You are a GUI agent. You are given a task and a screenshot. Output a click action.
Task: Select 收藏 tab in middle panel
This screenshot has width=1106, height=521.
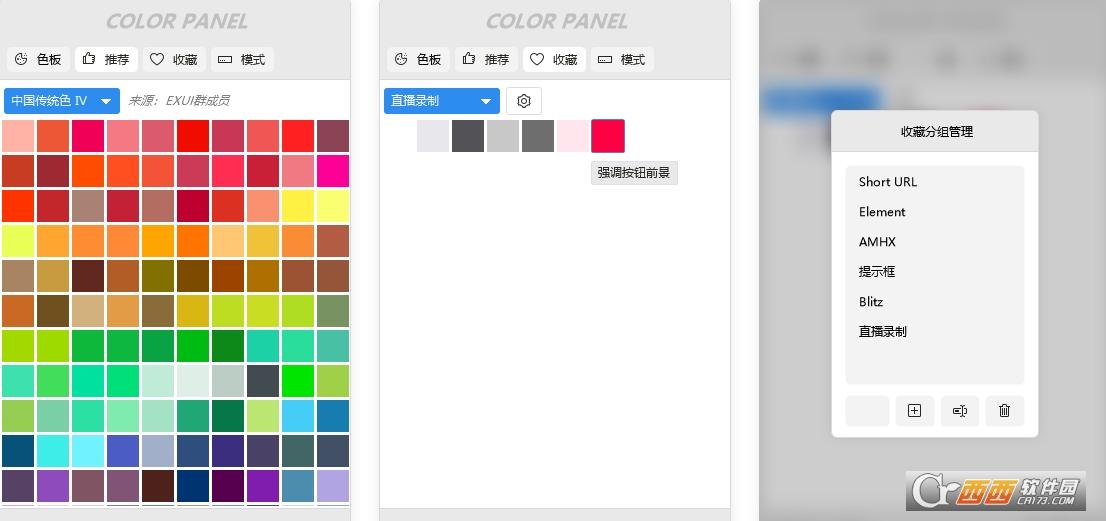(554, 60)
